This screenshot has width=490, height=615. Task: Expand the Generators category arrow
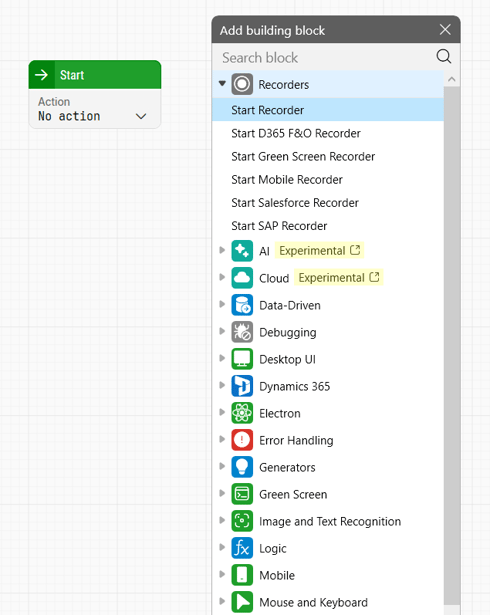click(222, 466)
